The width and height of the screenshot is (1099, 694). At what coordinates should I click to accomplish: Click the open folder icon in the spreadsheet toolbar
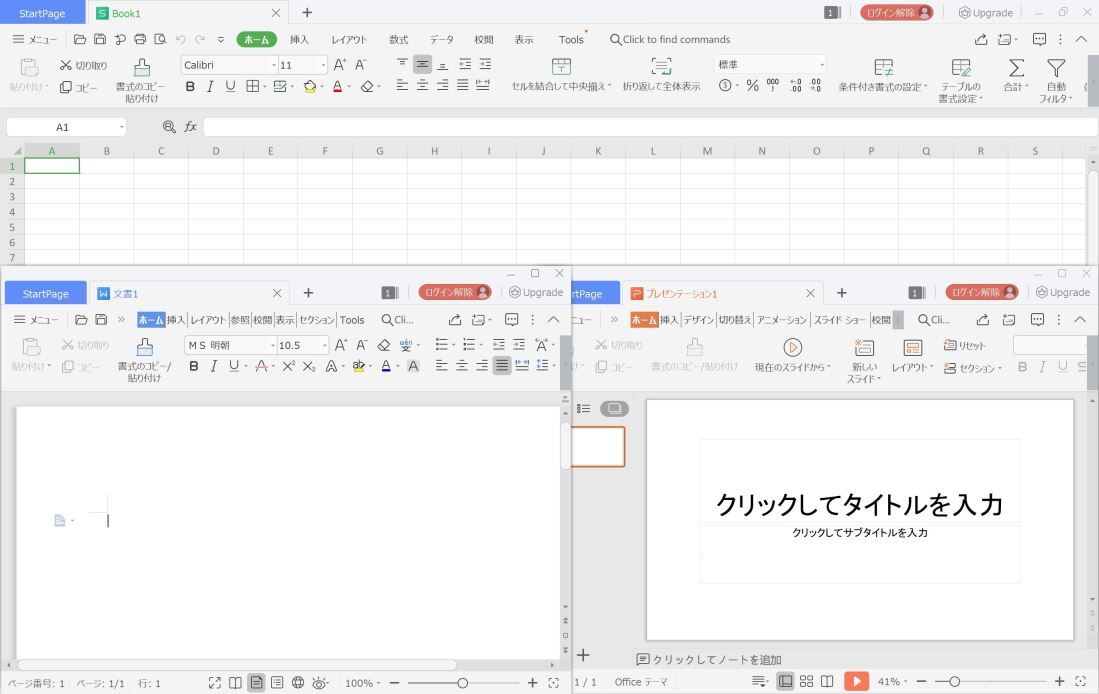pos(80,39)
